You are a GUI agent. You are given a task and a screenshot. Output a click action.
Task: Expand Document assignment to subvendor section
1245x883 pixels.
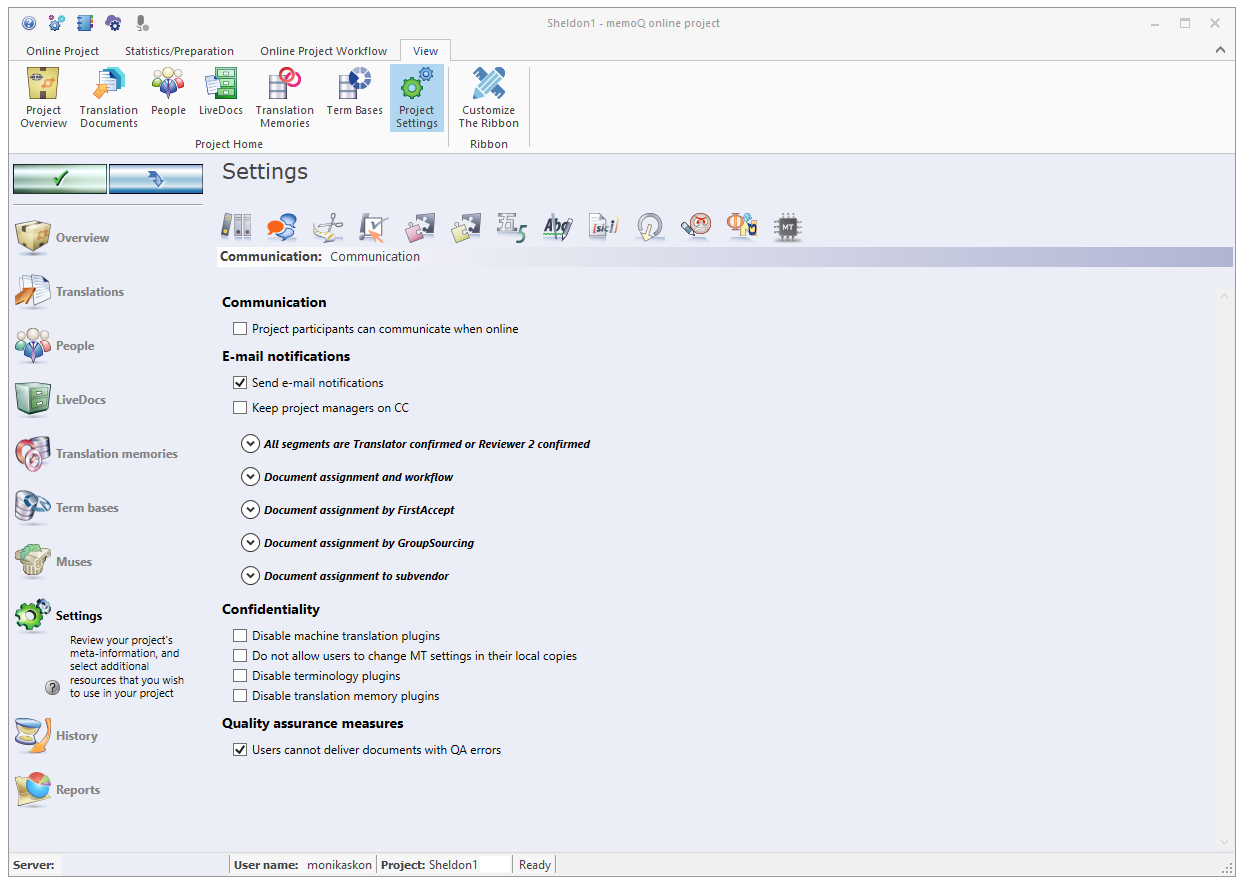point(250,575)
